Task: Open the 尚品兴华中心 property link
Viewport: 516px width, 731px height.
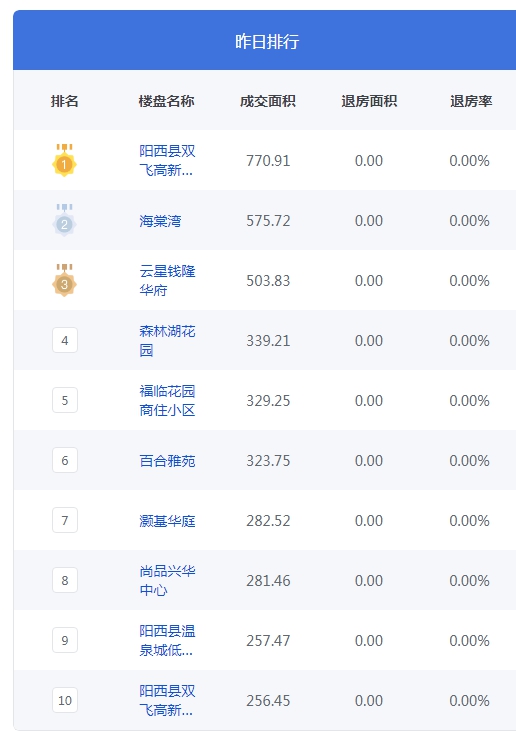Action: [167, 580]
